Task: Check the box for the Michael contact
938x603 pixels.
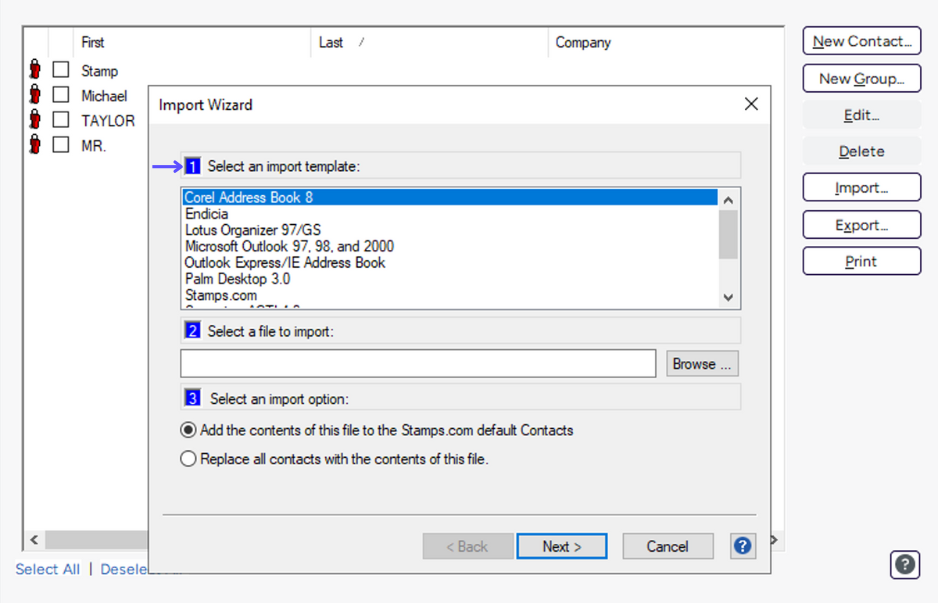Action: click(x=60, y=95)
